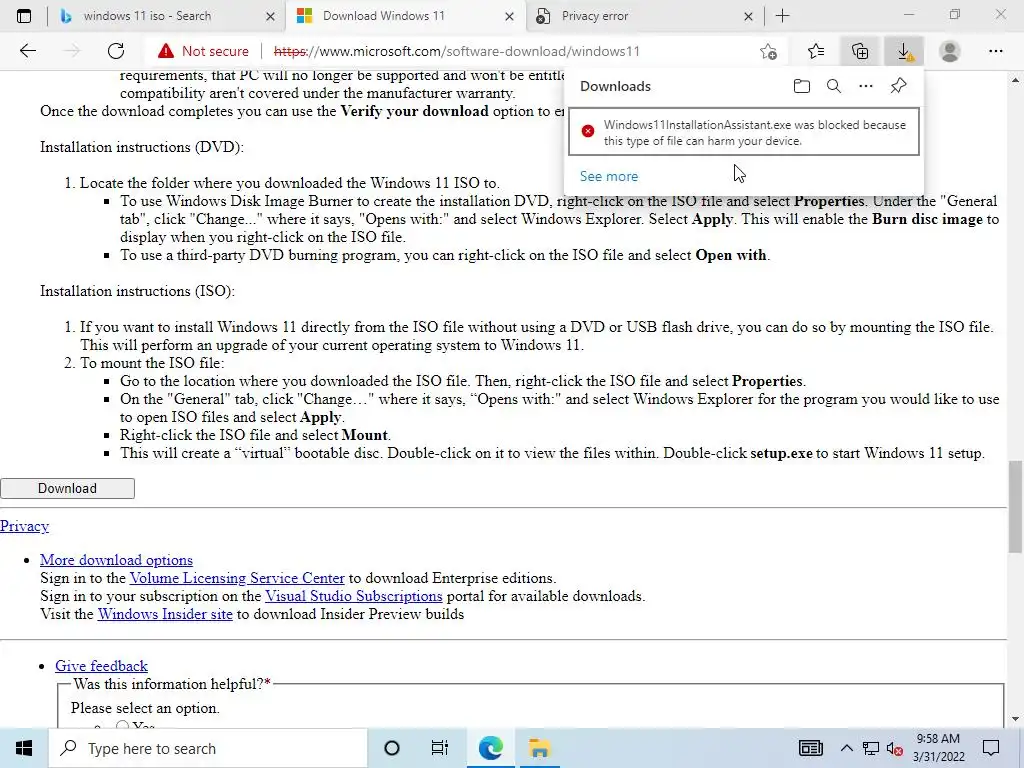This screenshot has height=768, width=1024.
Task: Click scrollbar up arrow
Action: point(1015,80)
